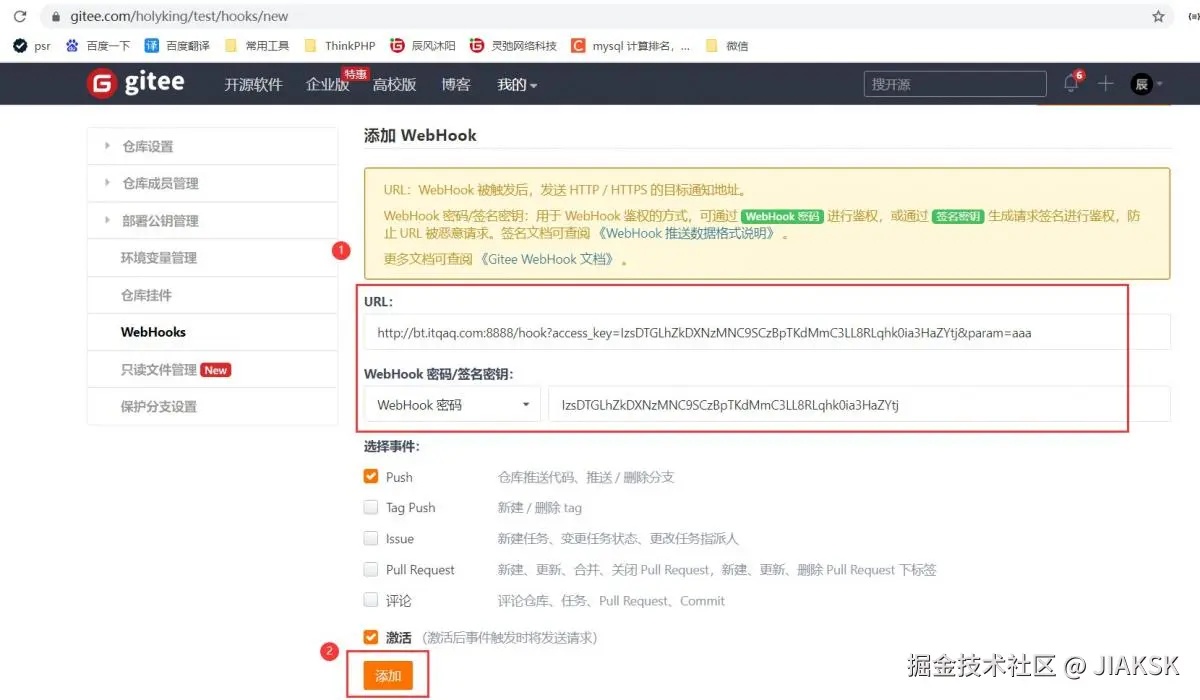Expand the 仓库设置 sidebar section
The height and width of the screenshot is (700, 1200).
click(x=212, y=146)
